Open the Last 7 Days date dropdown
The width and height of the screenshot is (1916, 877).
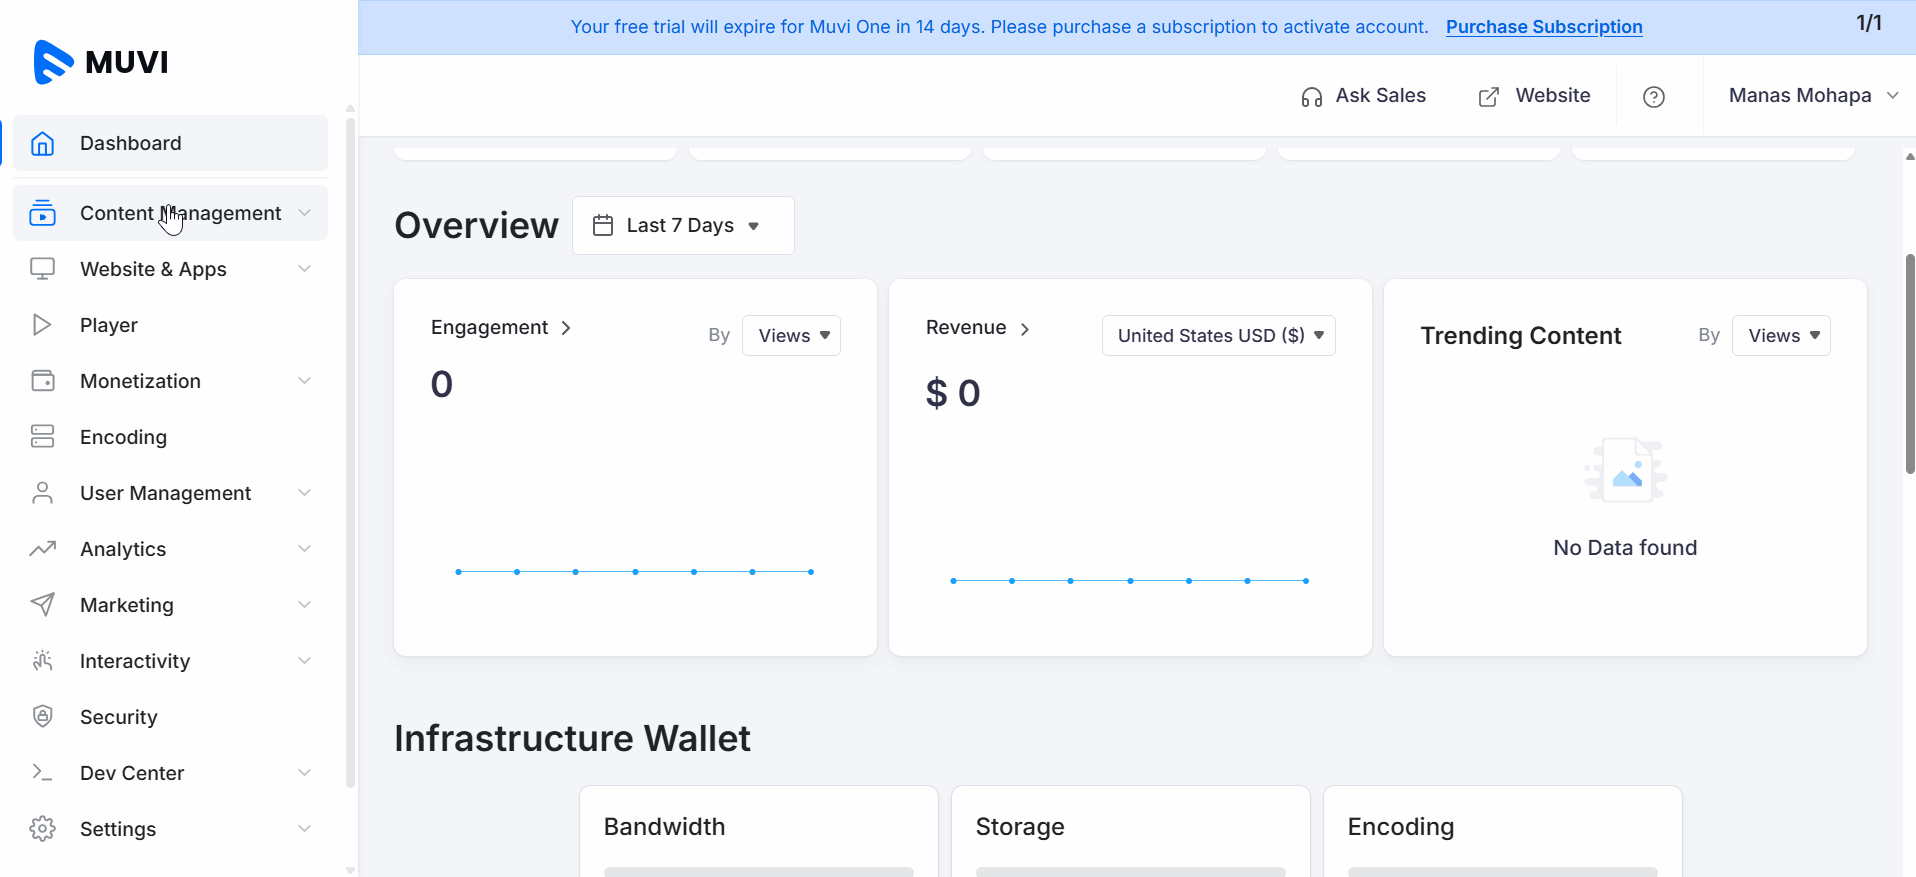[683, 226]
